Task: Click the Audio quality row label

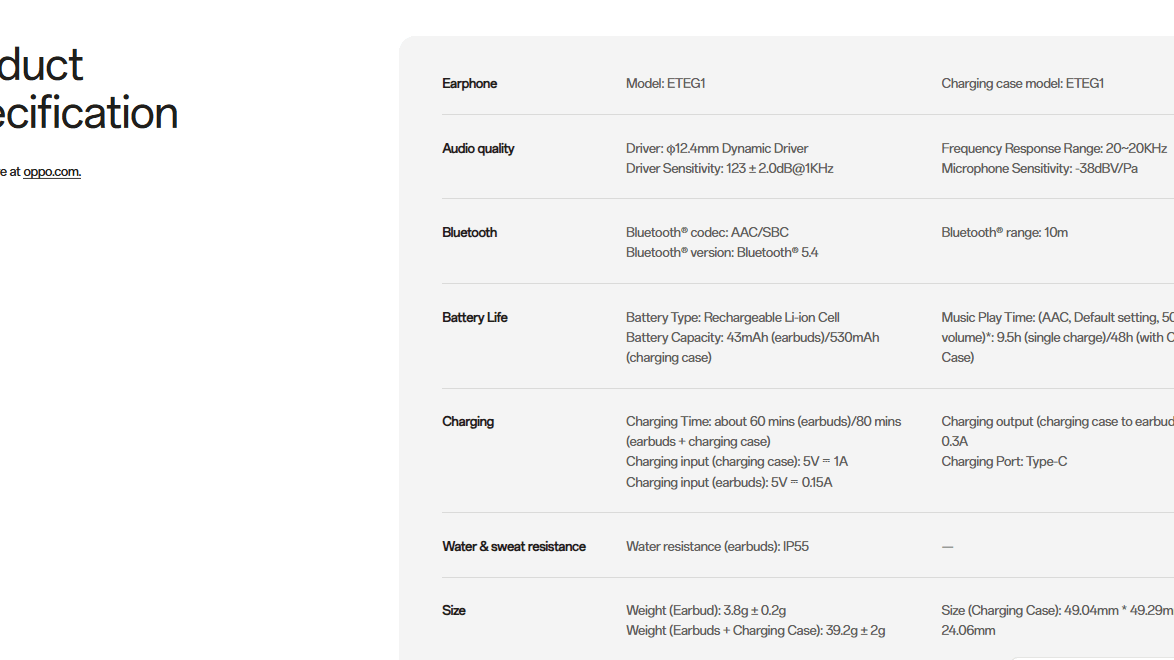Action: (478, 149)
